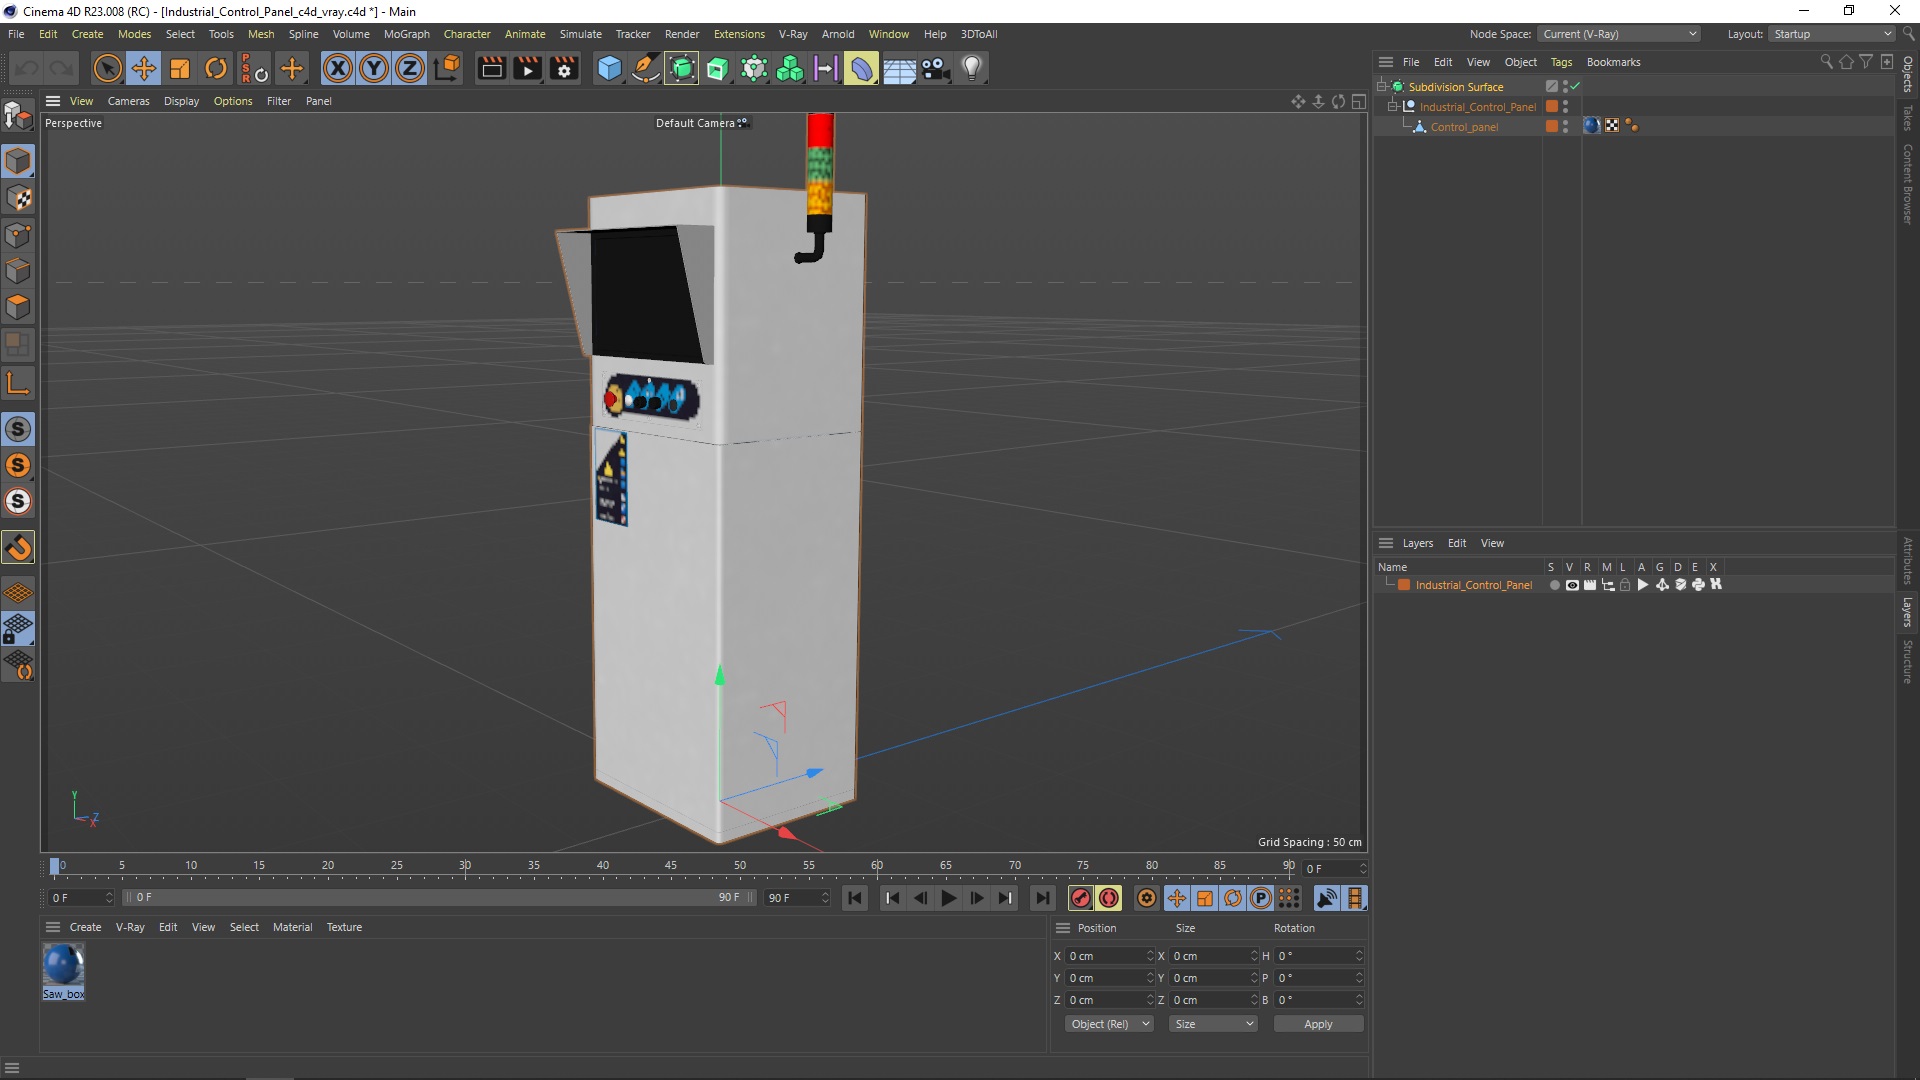Switch to Model mode
1920x1080 pixels.
click(x=18, y=161)
